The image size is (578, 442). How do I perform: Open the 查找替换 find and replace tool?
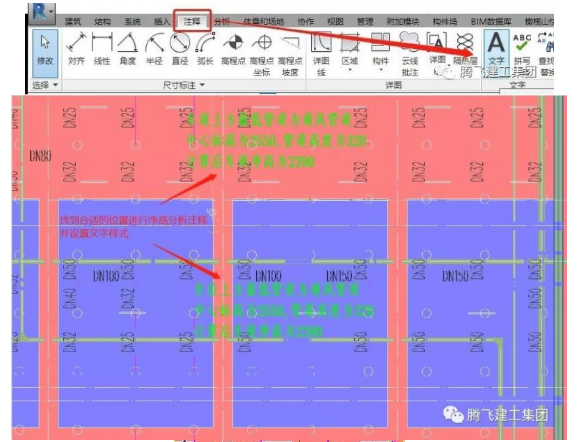click(546, 55)
